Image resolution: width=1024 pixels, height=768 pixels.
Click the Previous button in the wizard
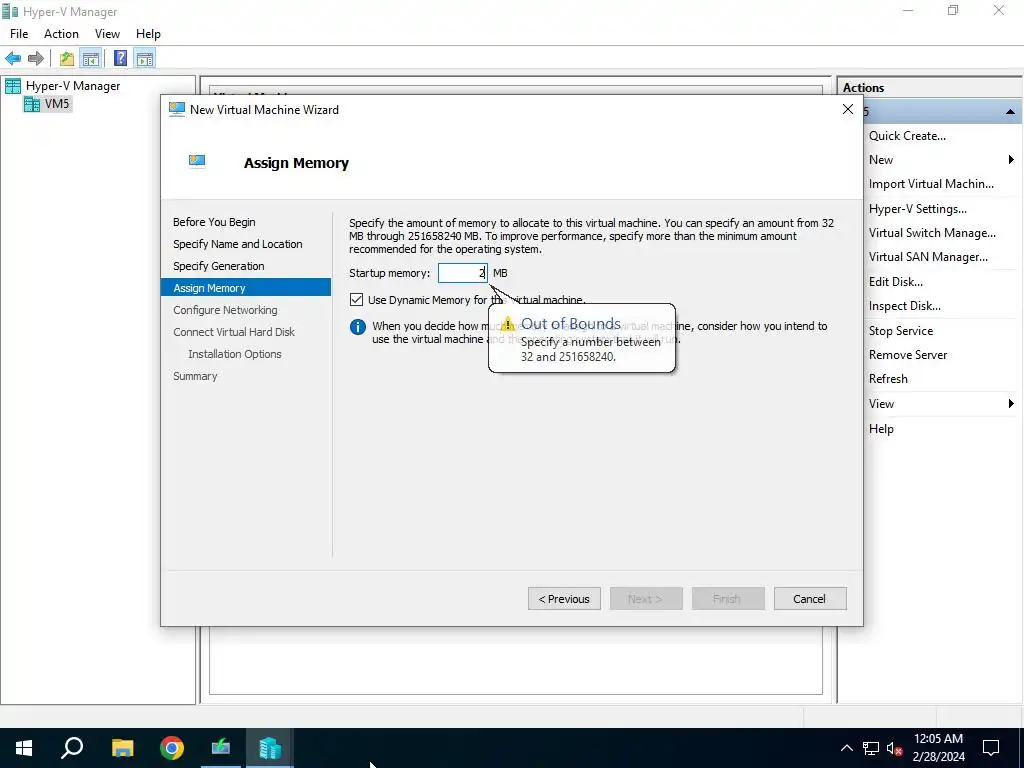(564, 599)
